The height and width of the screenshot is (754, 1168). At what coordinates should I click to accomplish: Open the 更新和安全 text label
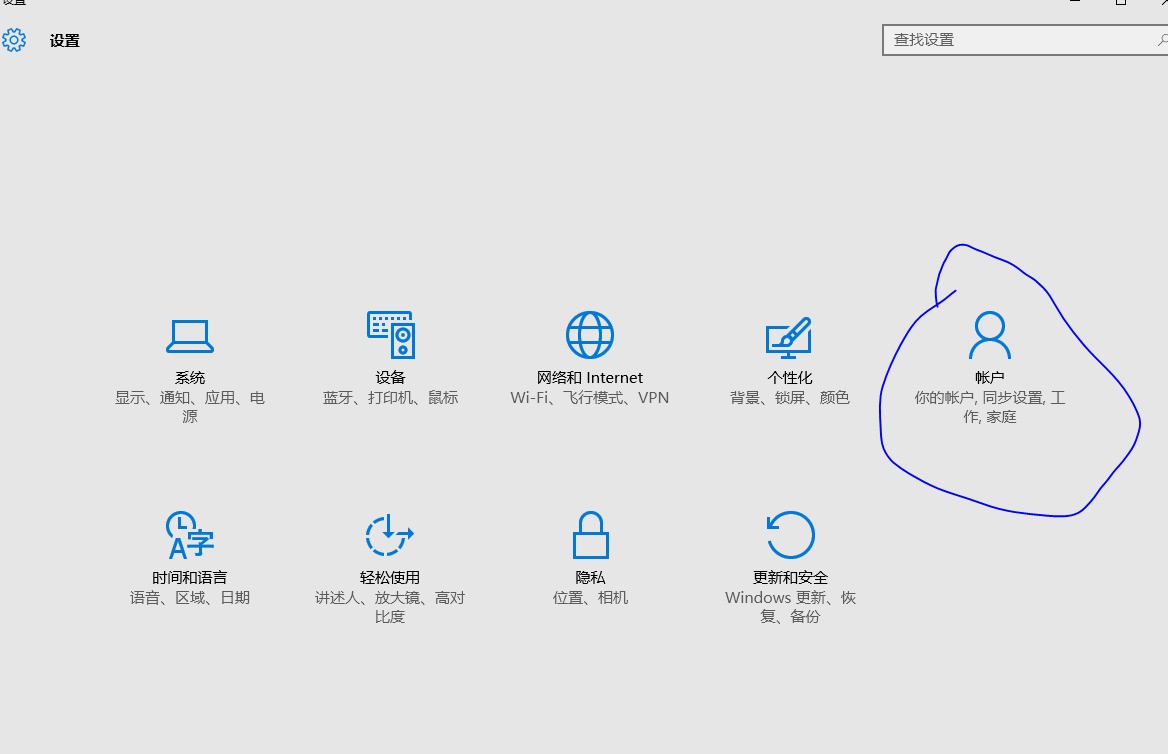[790, 578]
